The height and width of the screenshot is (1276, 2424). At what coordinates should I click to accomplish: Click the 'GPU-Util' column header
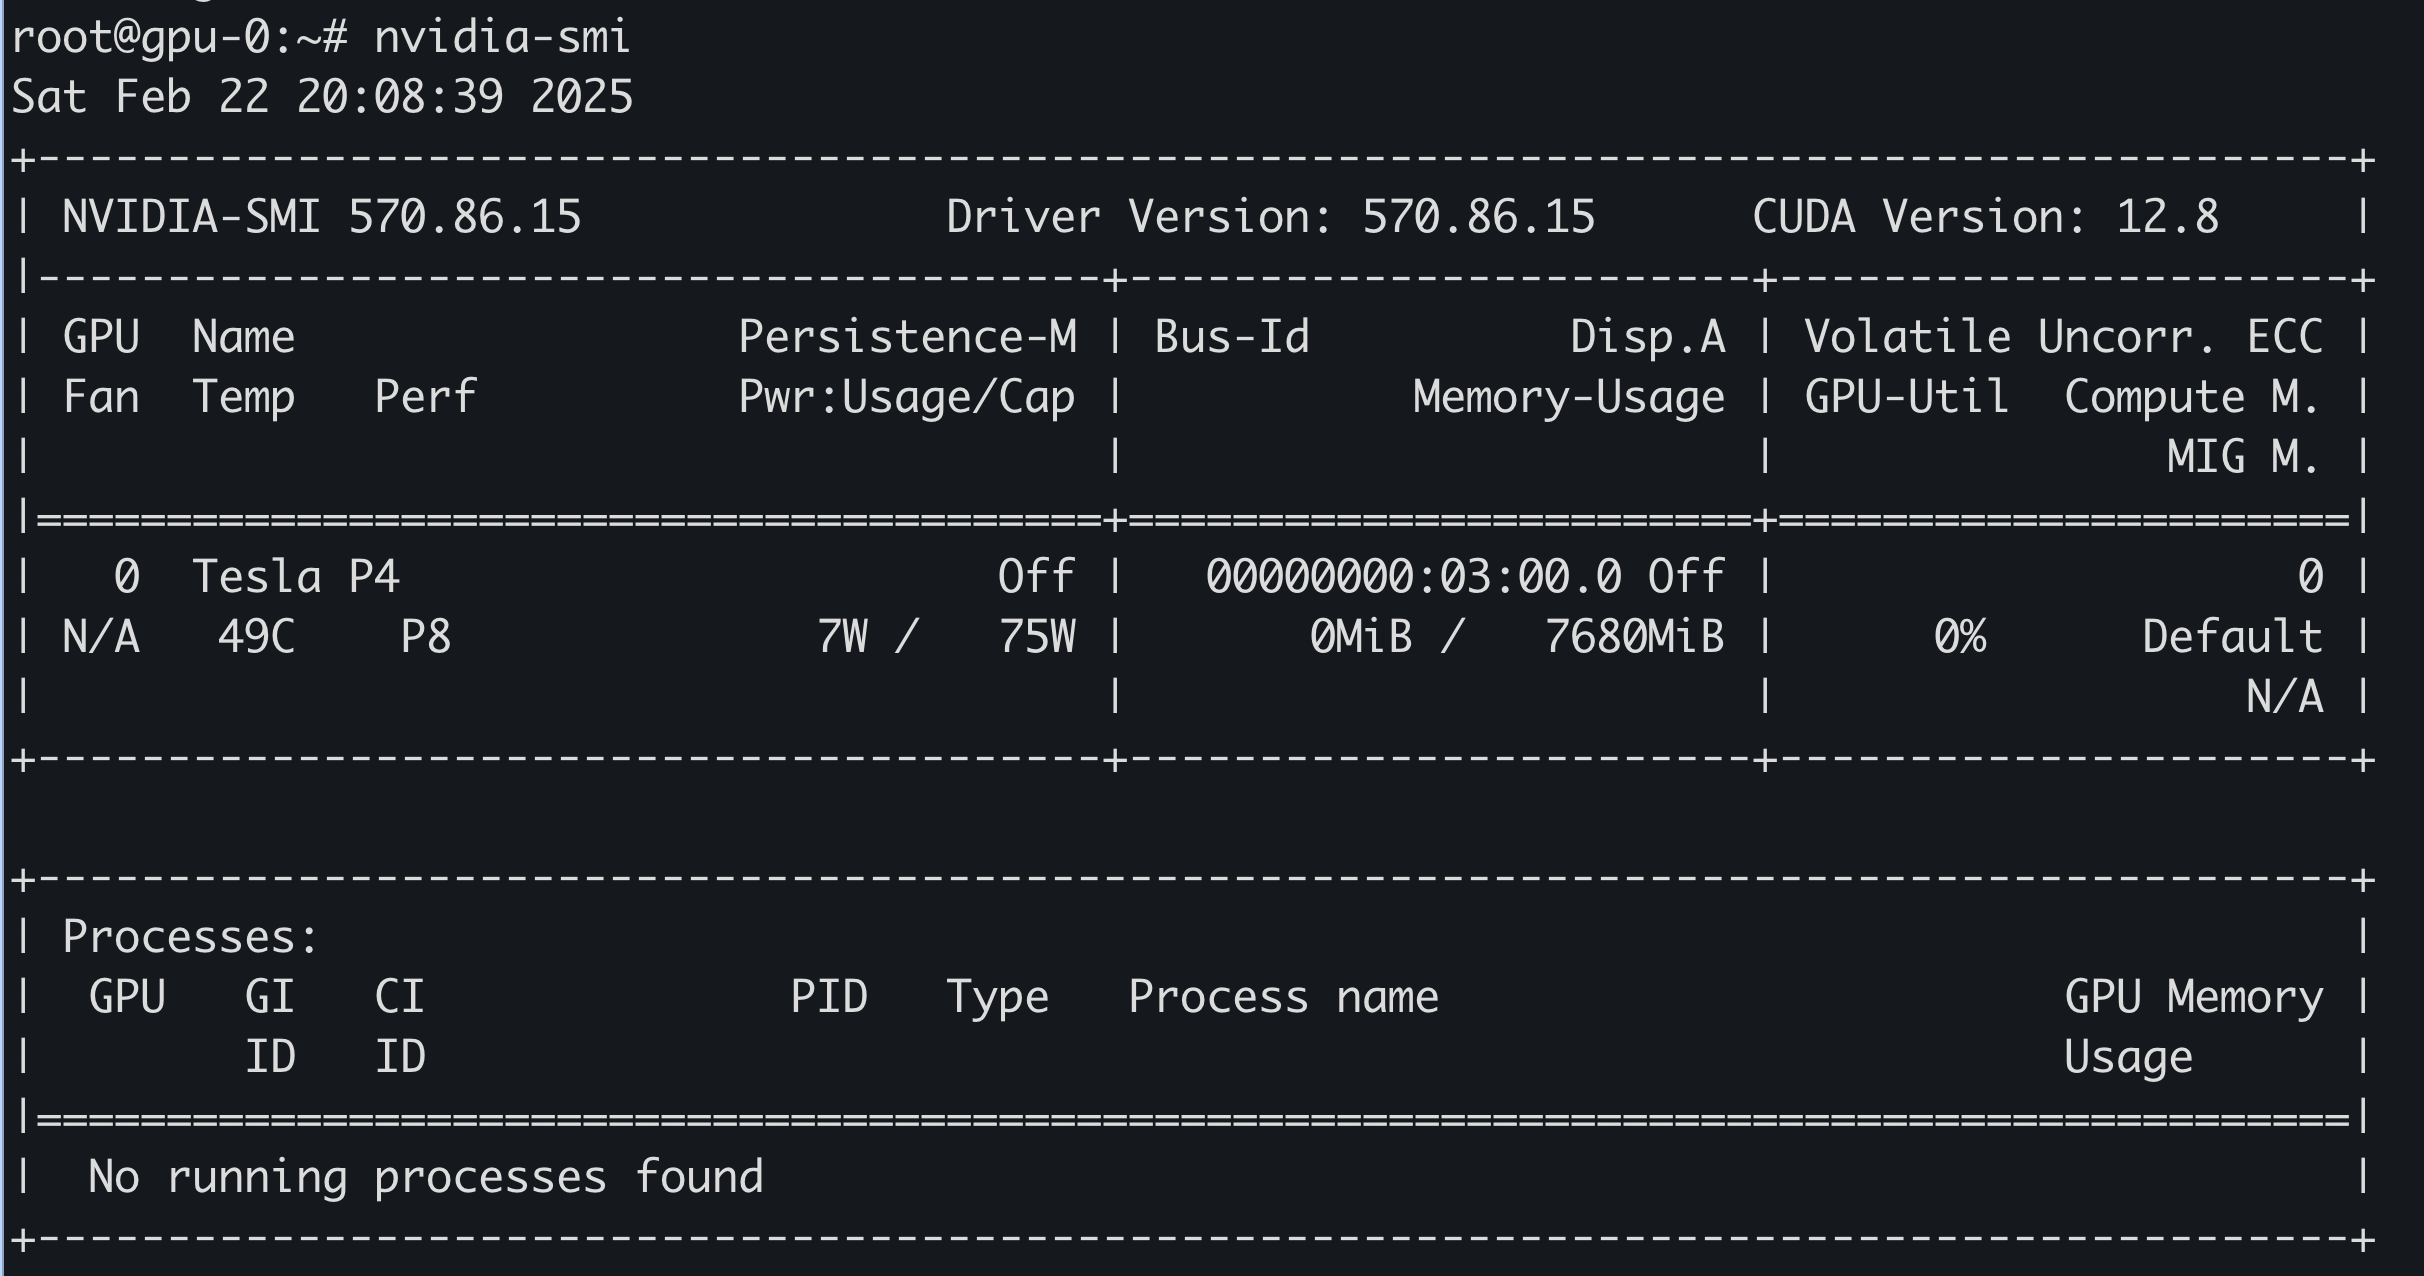tap(1906, 397)
